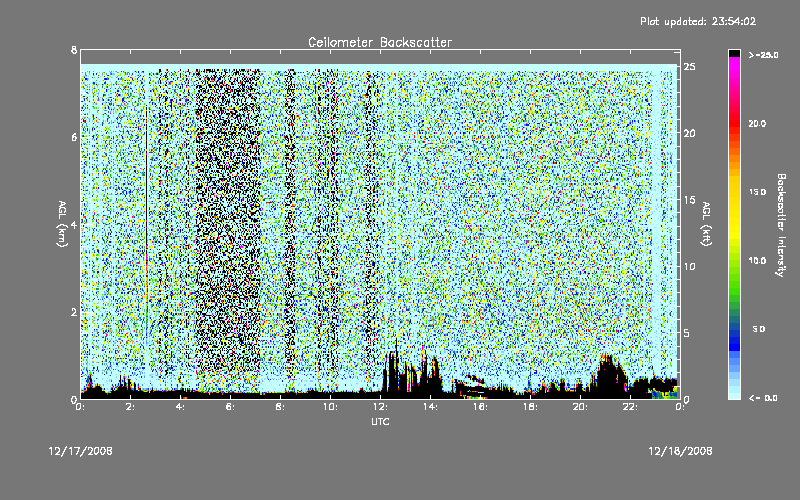Click the 15 kft tick label on right axis

tap(689, 200)
